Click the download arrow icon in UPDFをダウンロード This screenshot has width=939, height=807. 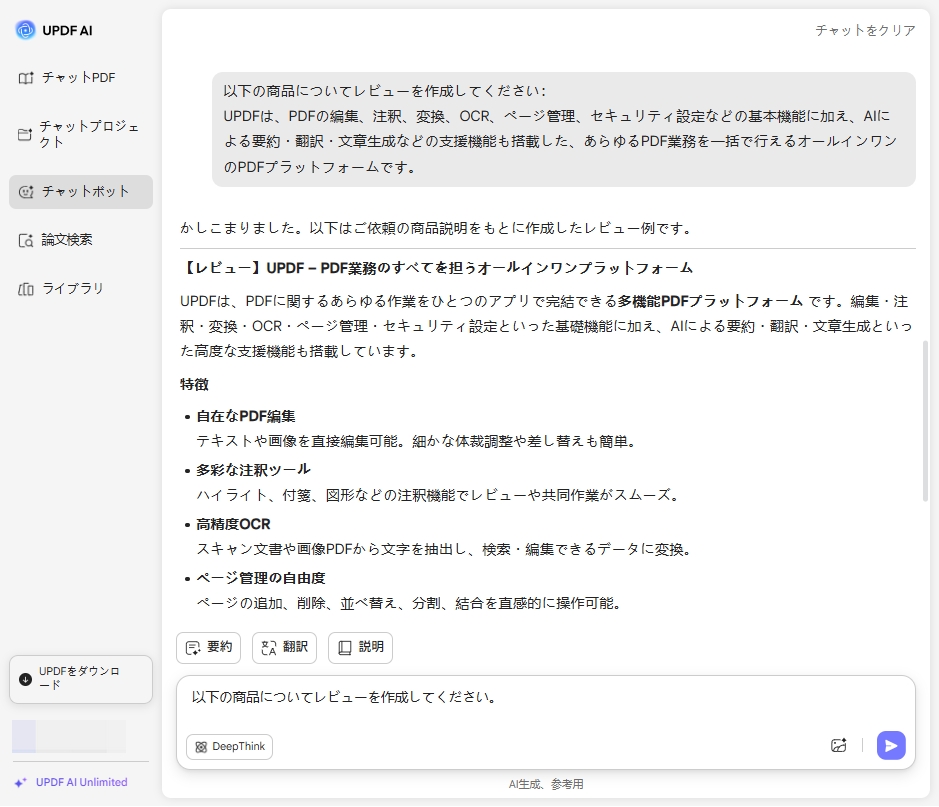pyautogui.click(x=25, y=679)
